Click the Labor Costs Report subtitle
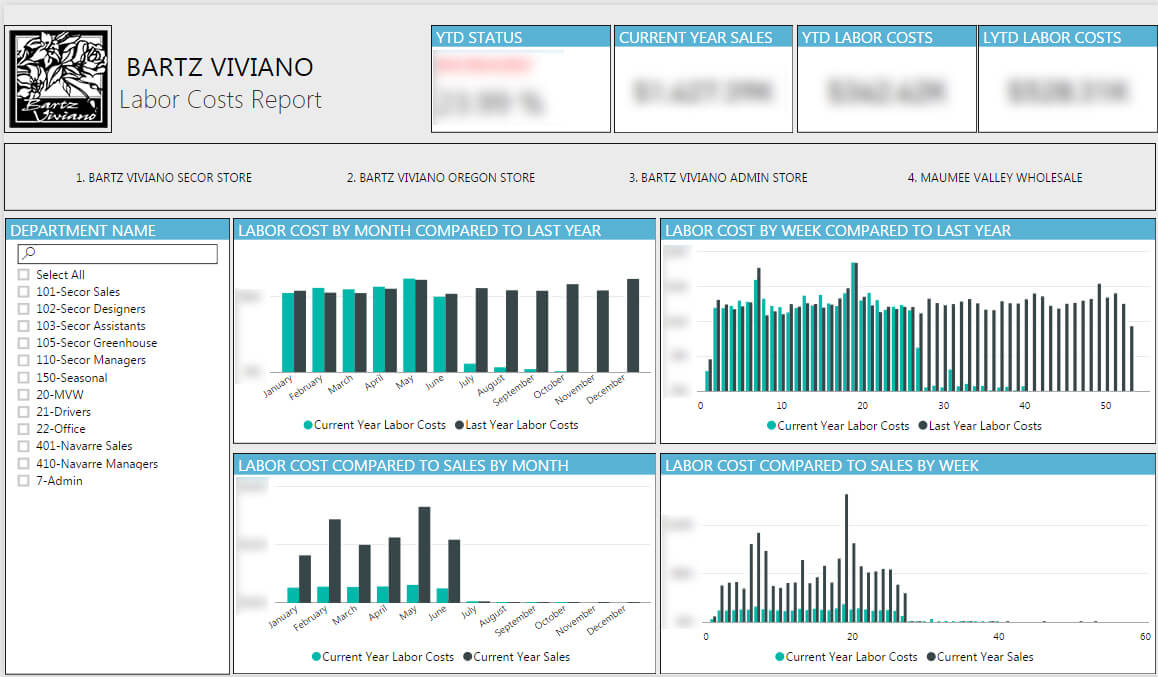Viewport: 1158px width, 677px height. (x=221, y=100)
